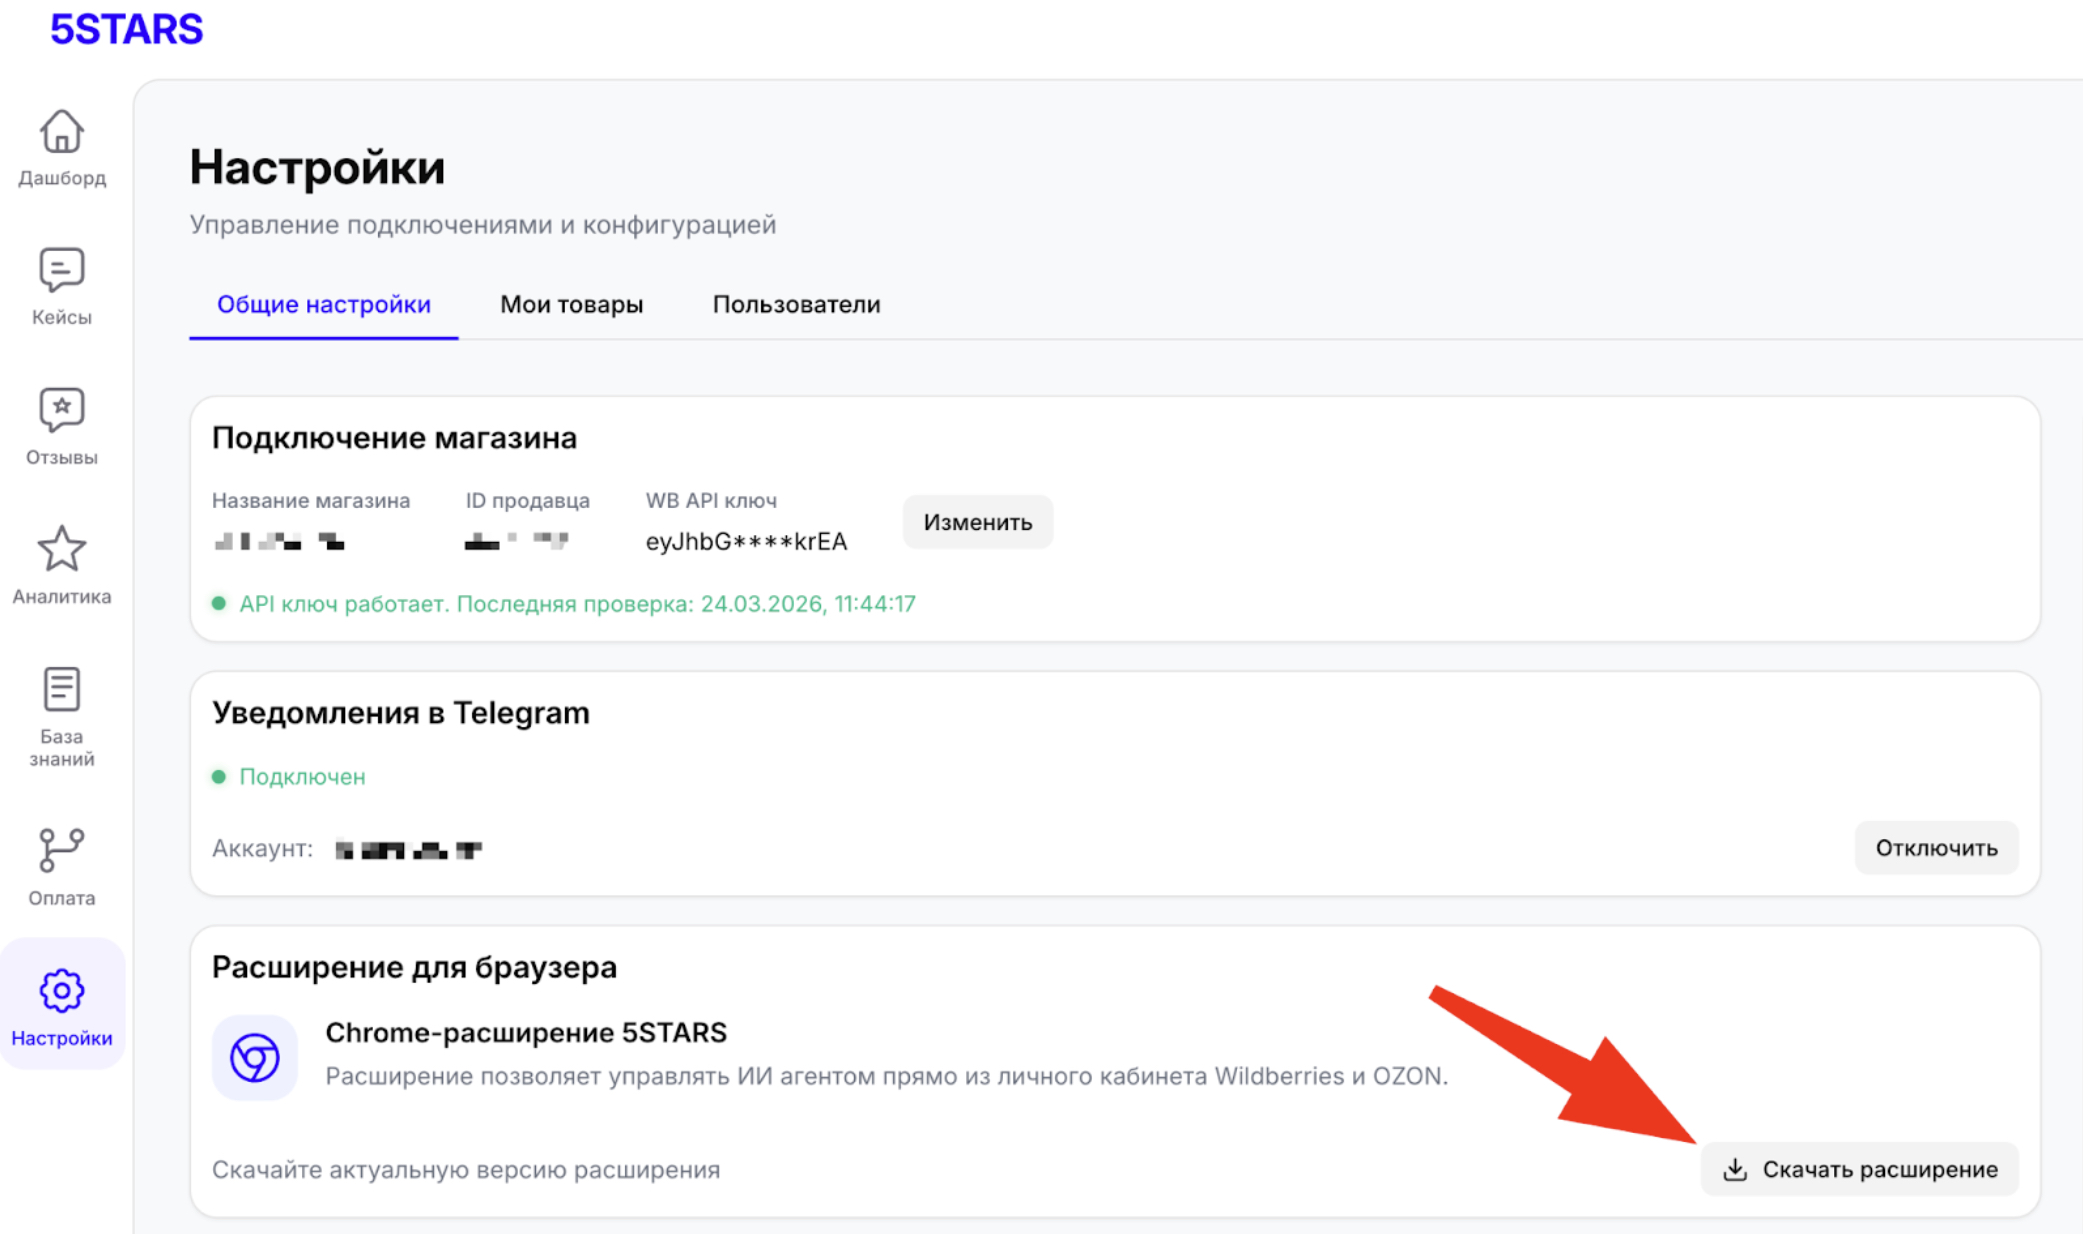Click Подключение магазина heading
The image size is (2083, 1234).
click(x=394, y=438)
